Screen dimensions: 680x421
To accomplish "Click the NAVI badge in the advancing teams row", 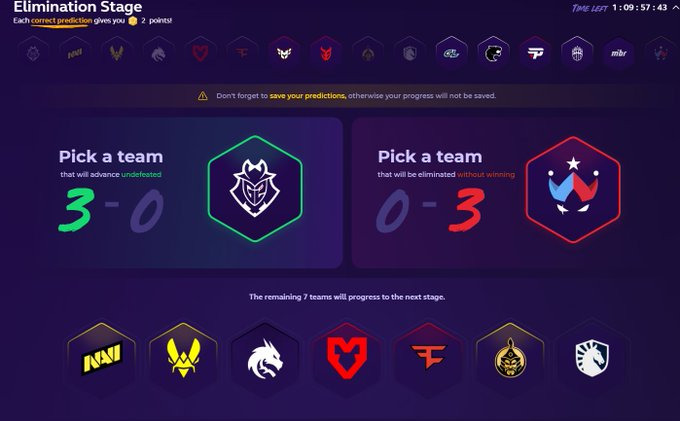I will coord(102,359).
